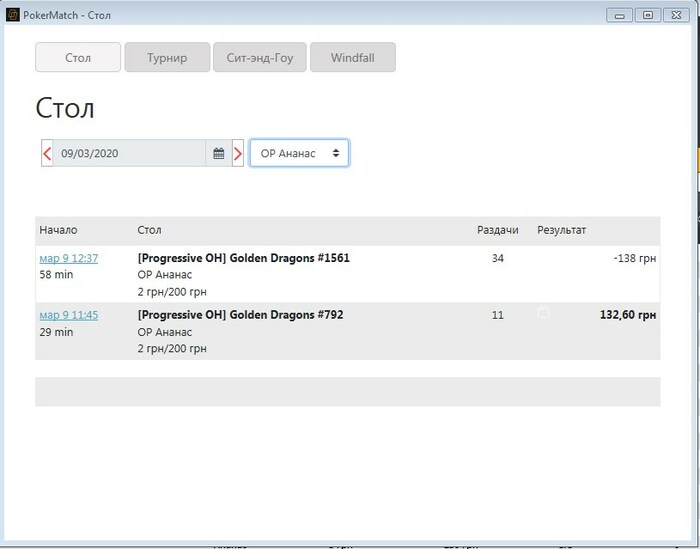Click the Результат column header
Image resolution: width=700 pixels, height=549 pixels.
coord(562,230)
